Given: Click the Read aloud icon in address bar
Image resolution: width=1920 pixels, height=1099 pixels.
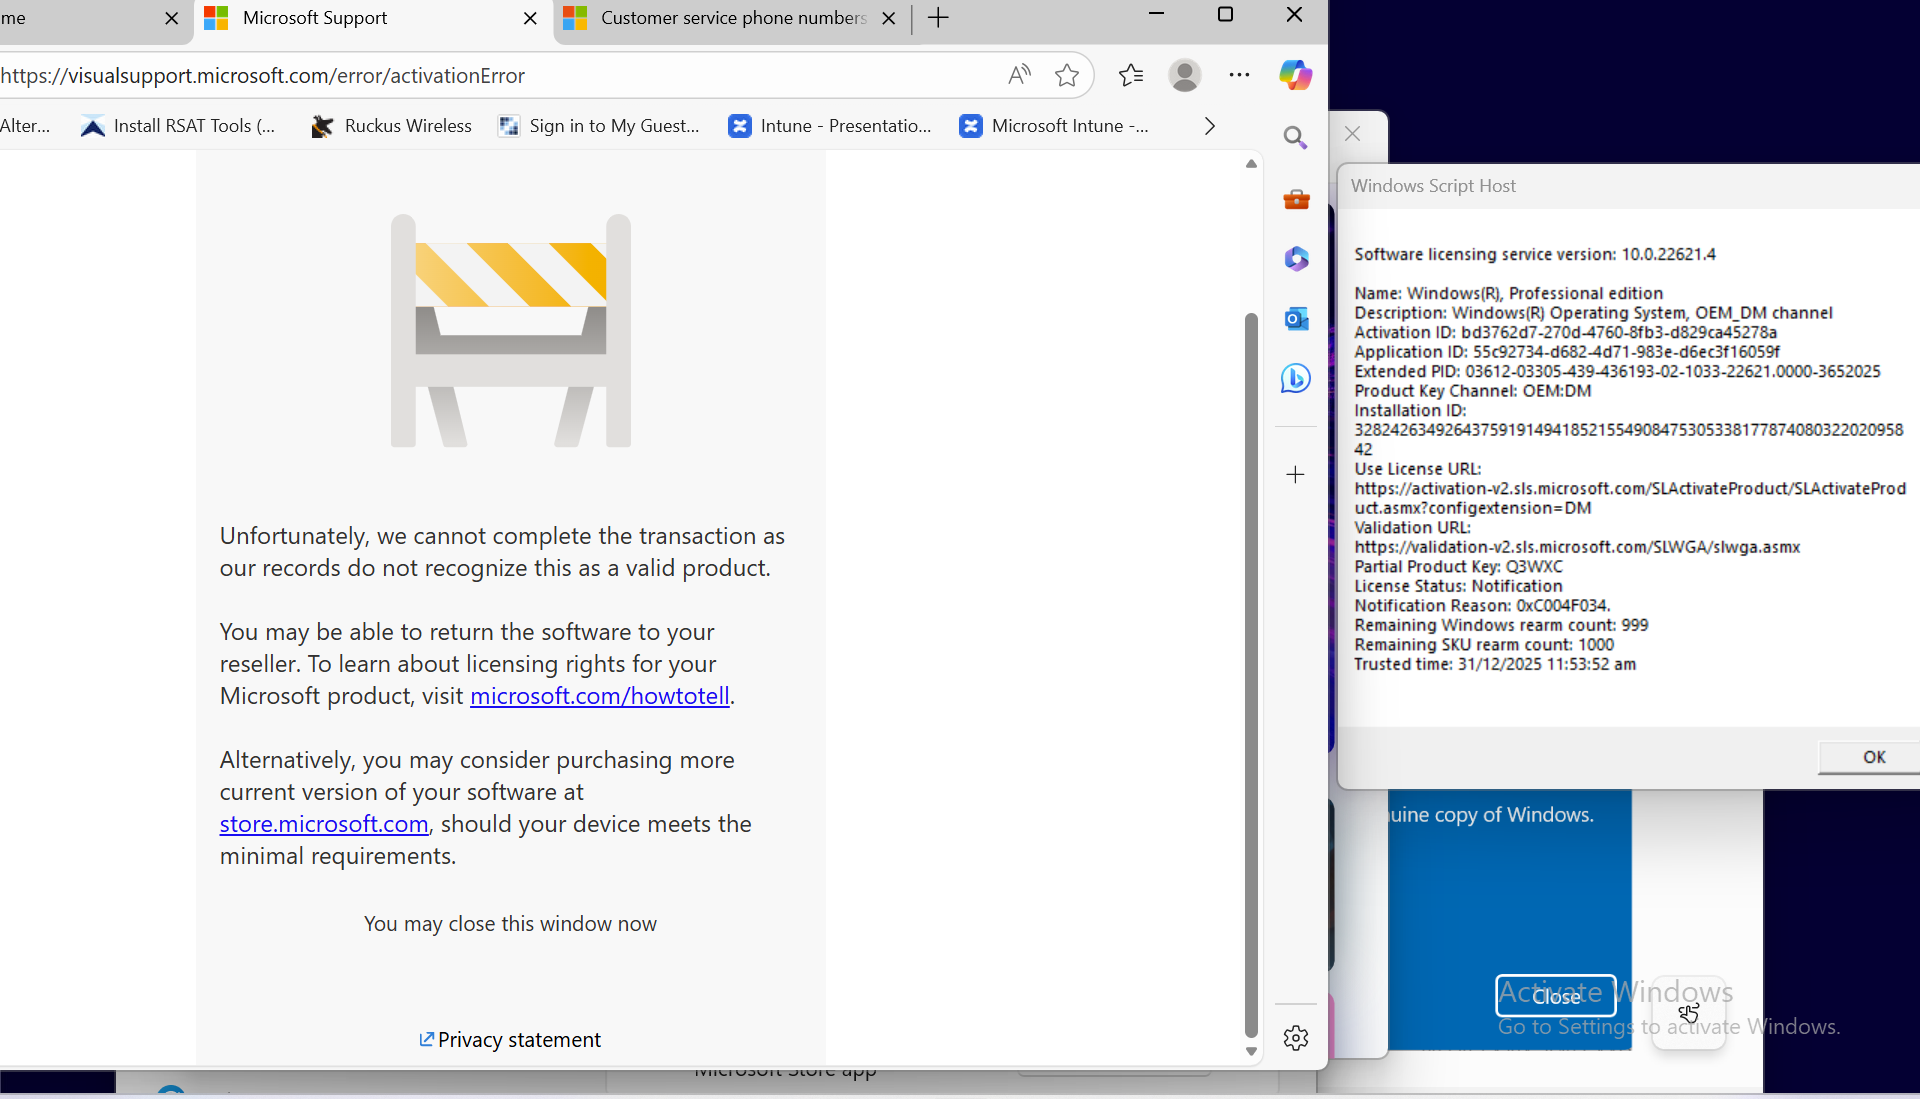Looking at the screenshot, I should 1019,75.
